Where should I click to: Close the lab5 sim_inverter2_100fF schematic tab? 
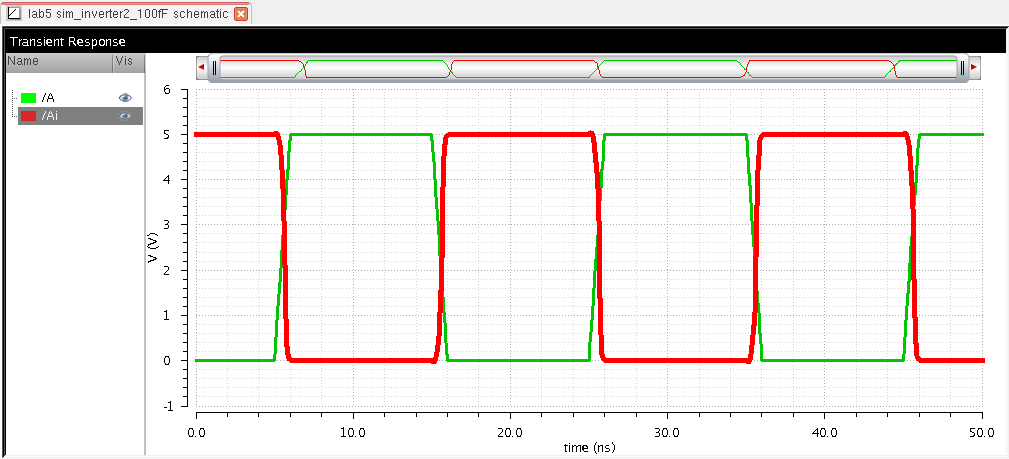coord(241,14)
